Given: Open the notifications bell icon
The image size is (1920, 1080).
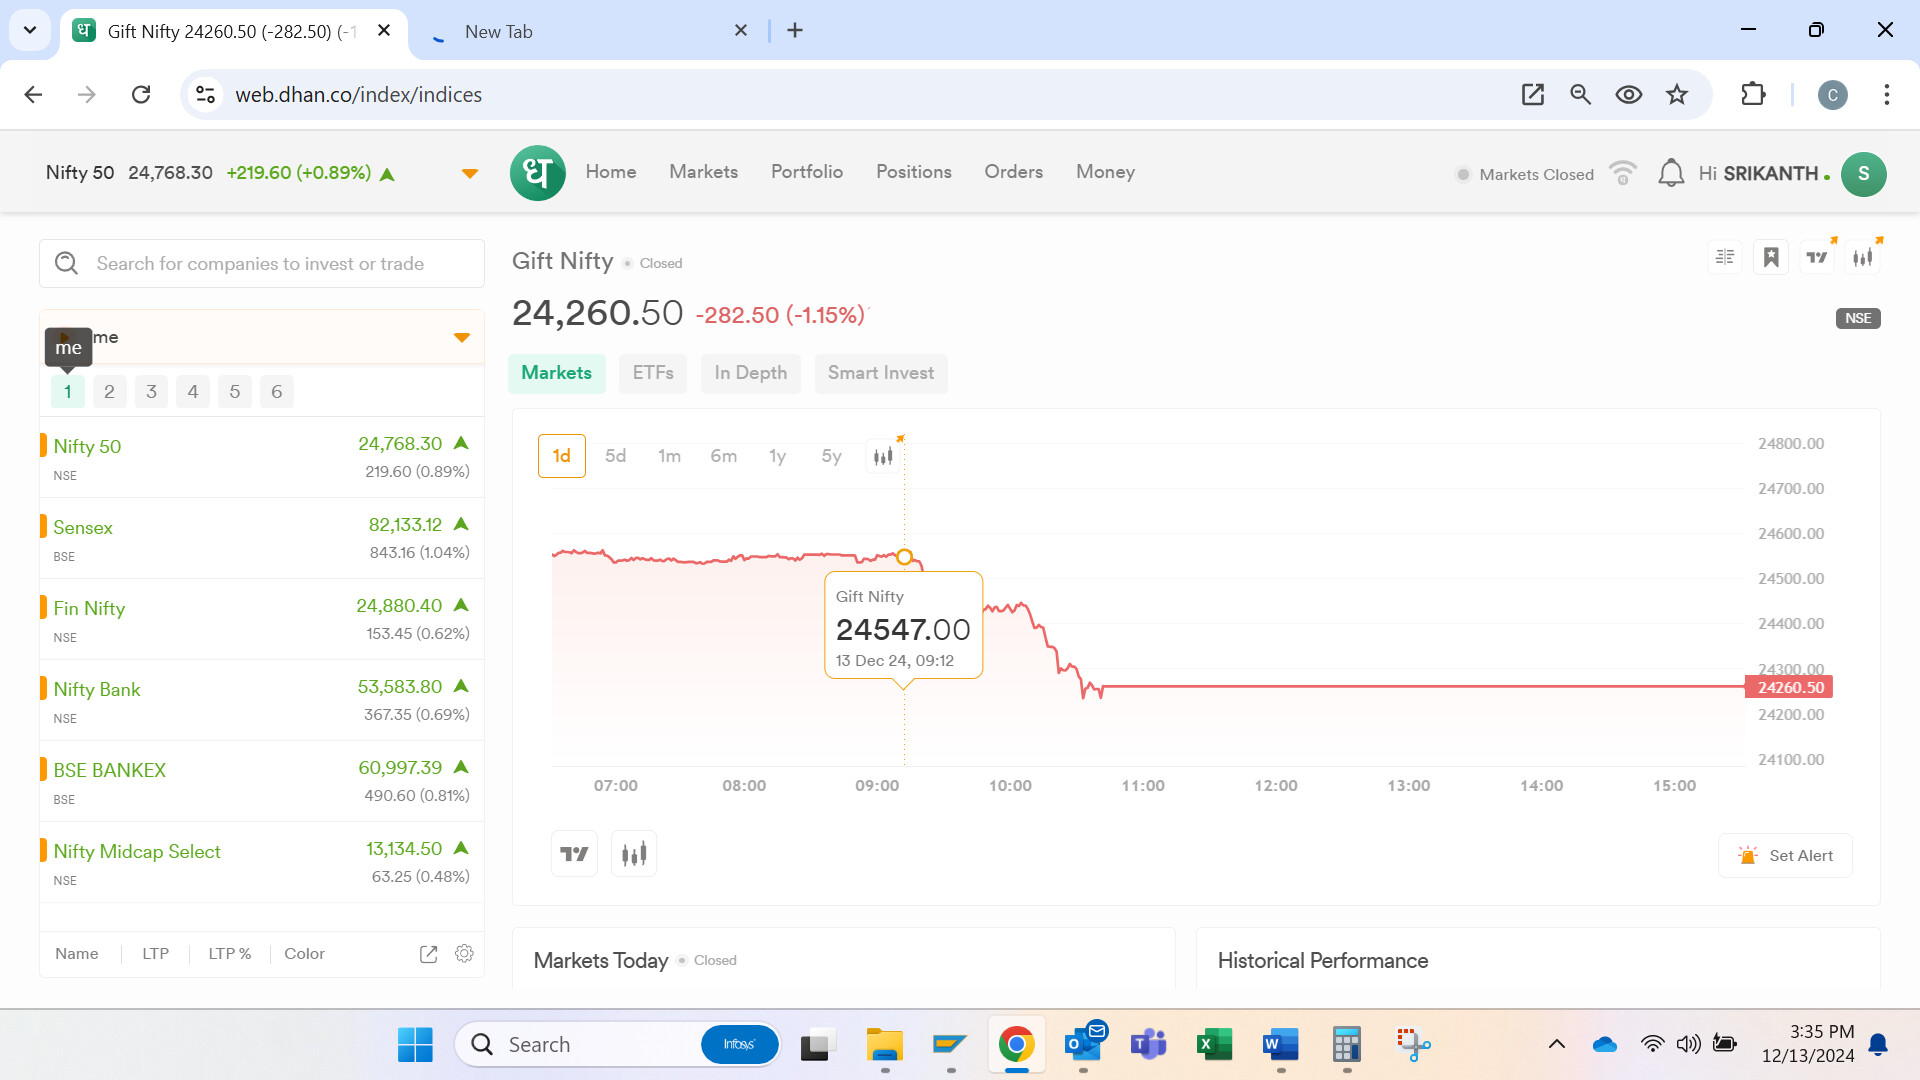Looking at the screenshot, I should click(x=1670, y=173).
